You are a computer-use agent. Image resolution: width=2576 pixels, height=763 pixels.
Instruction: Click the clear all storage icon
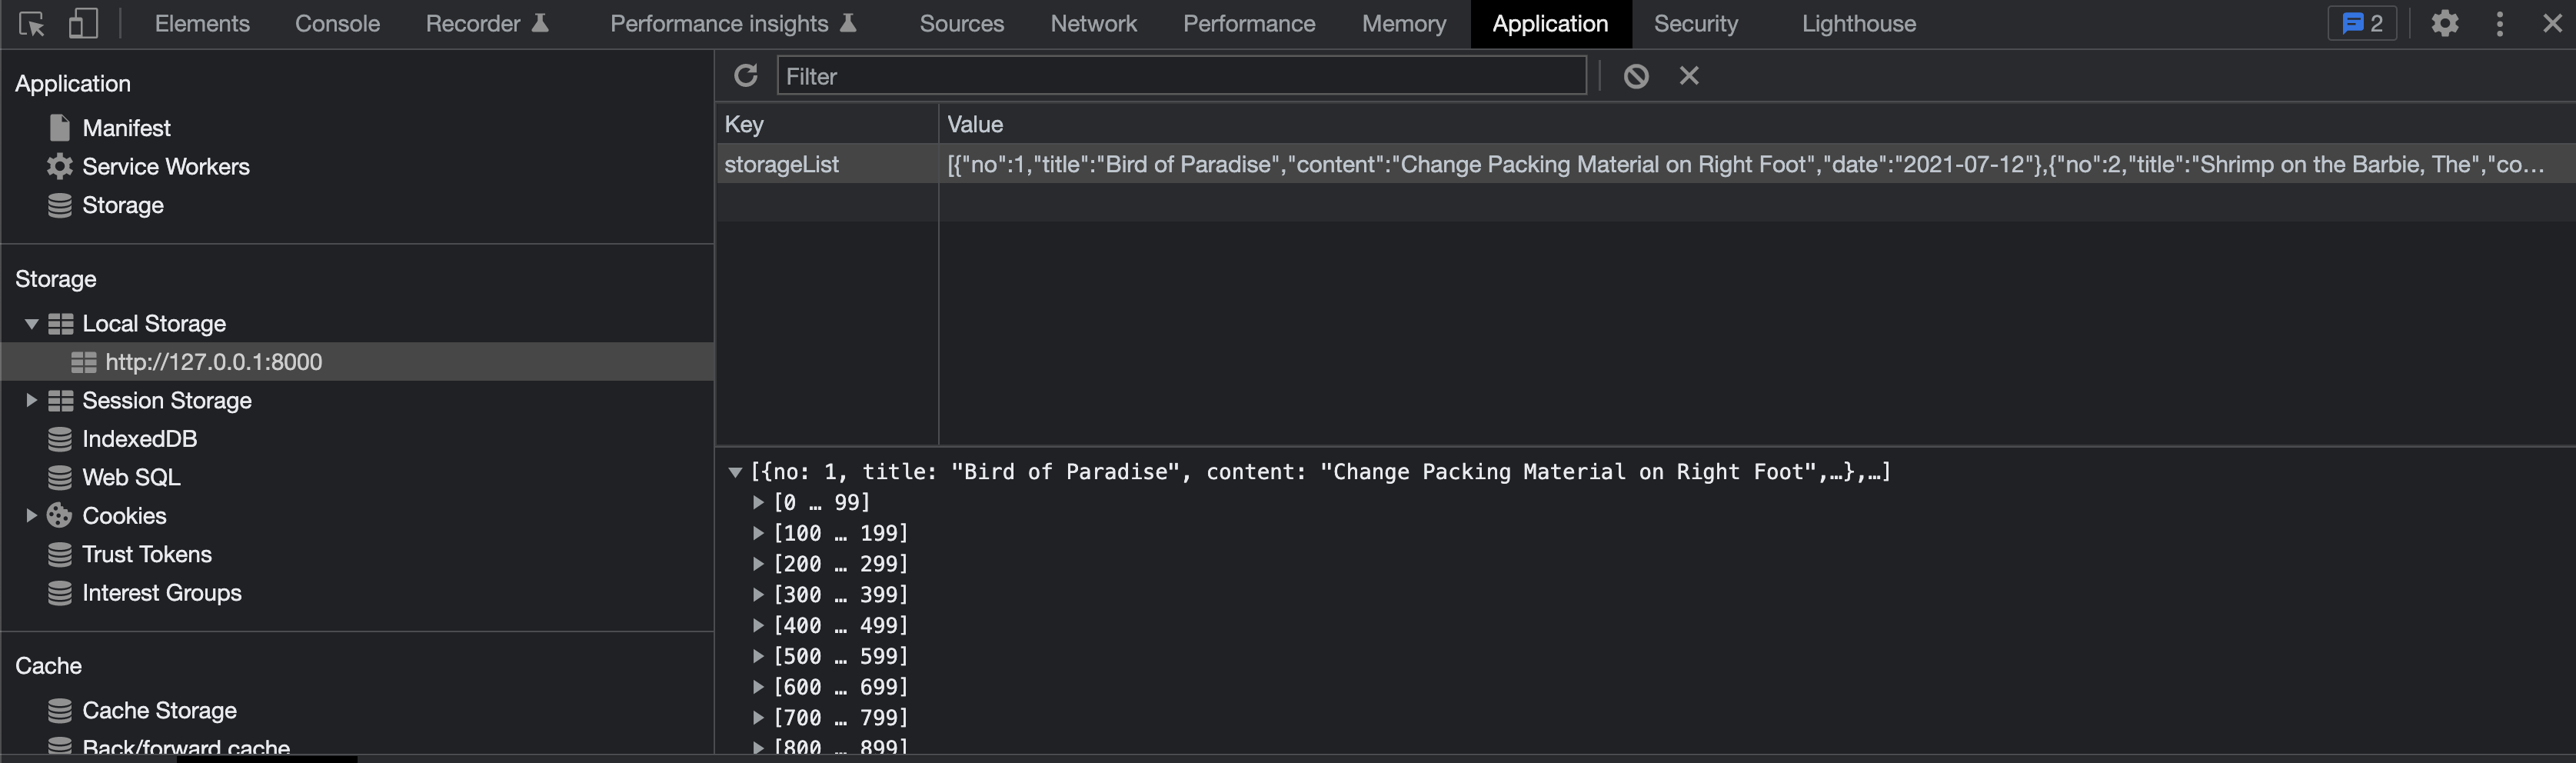1636,76
